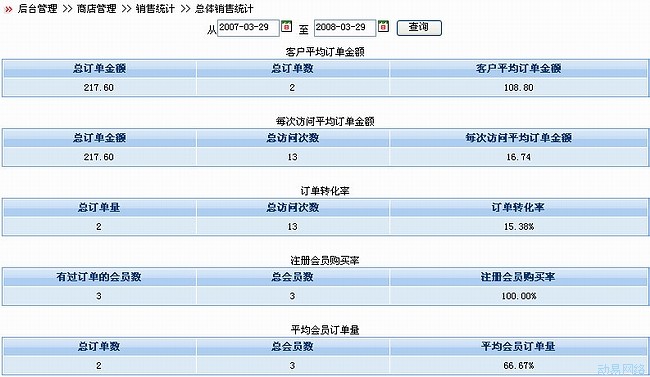This screenshot has width=650, height=377.
Task: Click the value 100.00%
Action: tap(519, 296)
